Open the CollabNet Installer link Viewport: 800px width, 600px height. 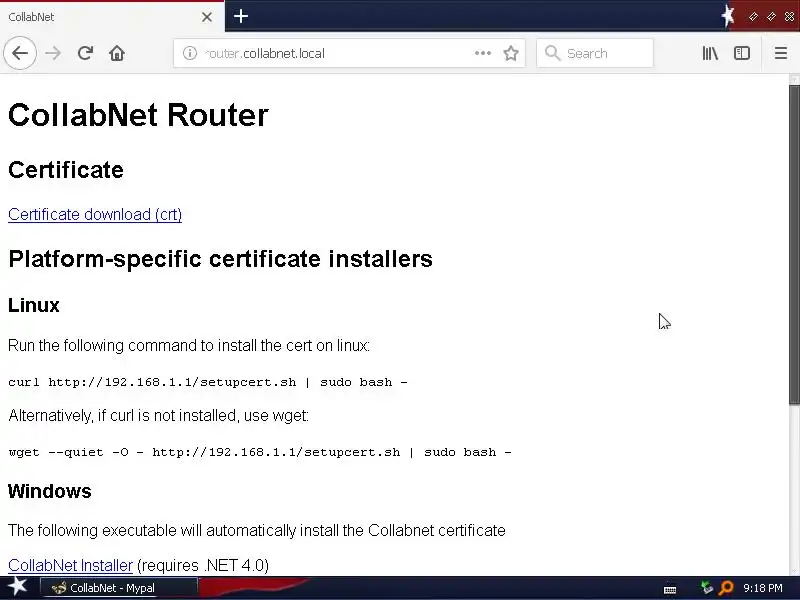[x=70, y=565]
